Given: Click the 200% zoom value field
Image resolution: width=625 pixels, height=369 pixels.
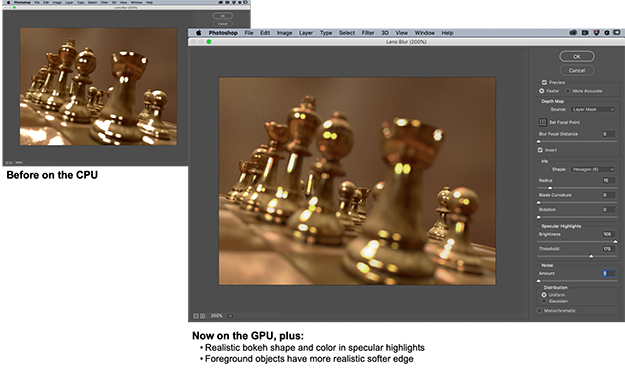Looking at the screenshot, I should pos(217,316).
